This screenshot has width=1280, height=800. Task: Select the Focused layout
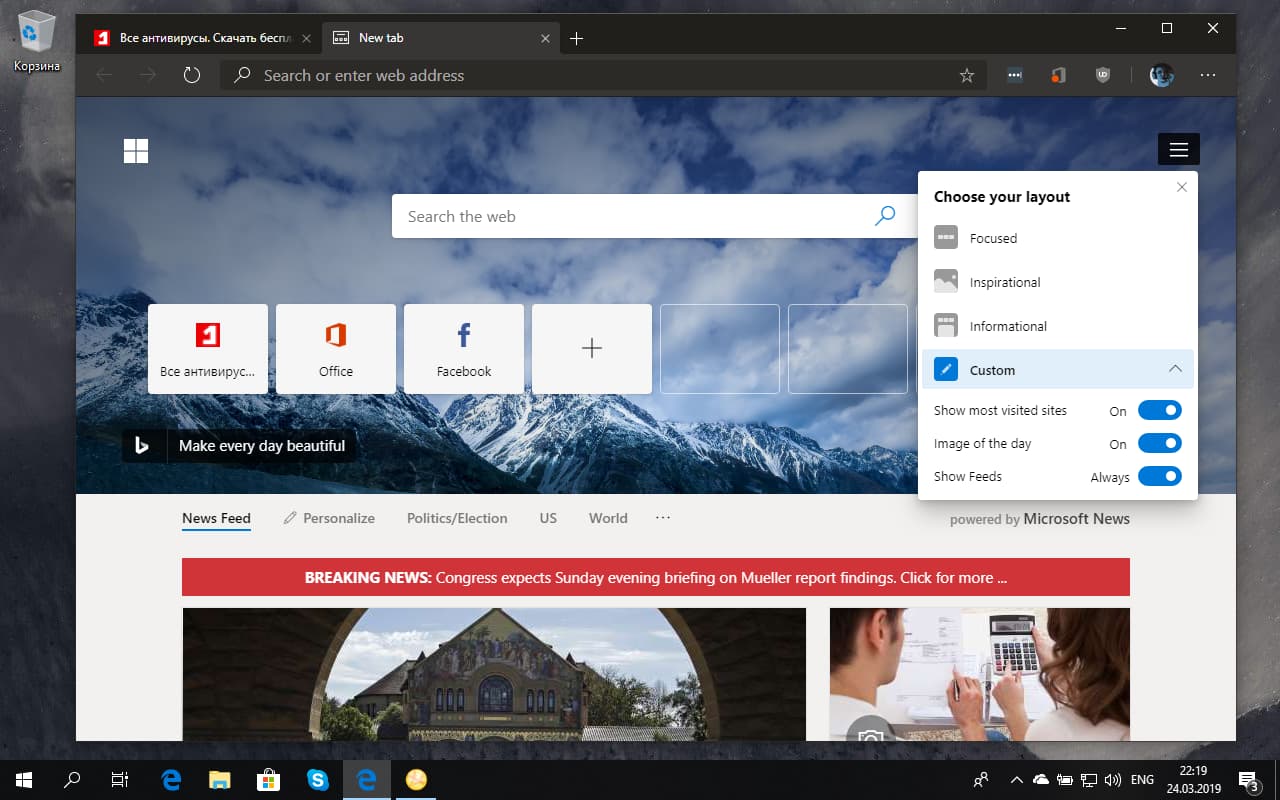coord(1059,238)
